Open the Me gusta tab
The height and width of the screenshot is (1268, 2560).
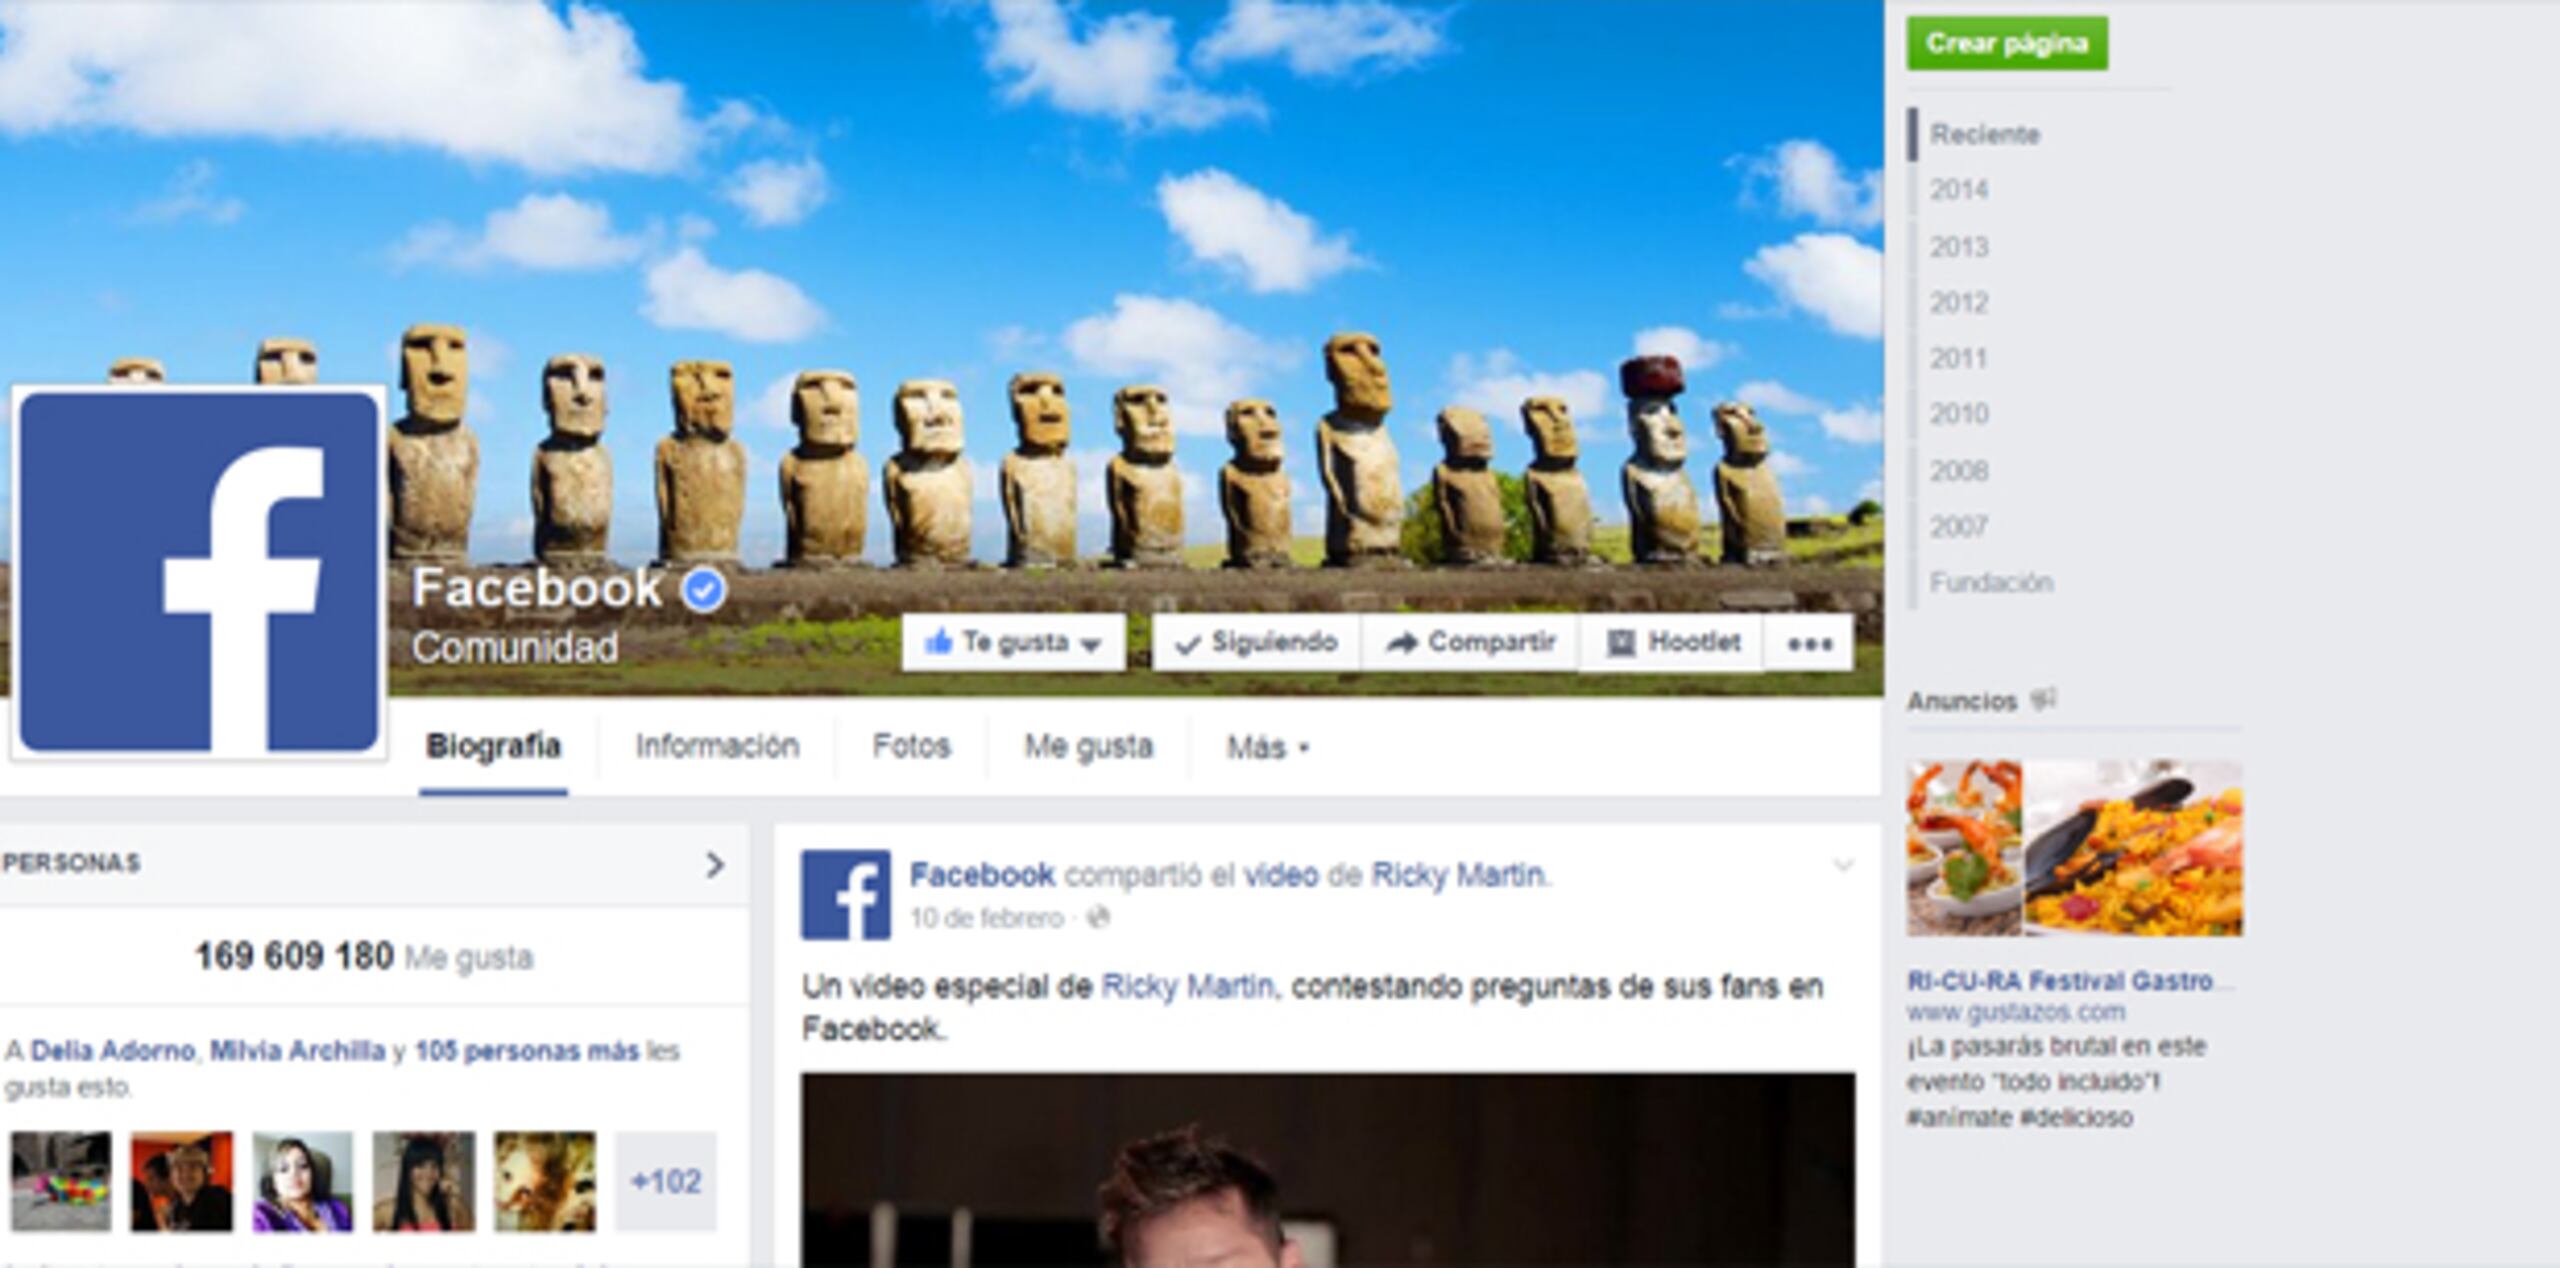(x=1088, y=747)
